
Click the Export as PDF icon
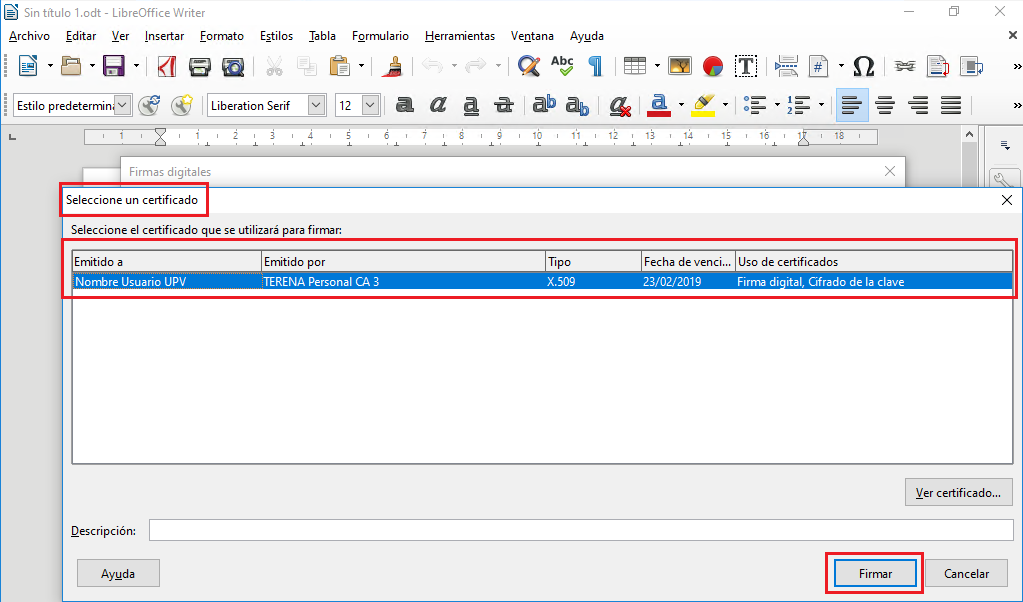tap(167, 66)
